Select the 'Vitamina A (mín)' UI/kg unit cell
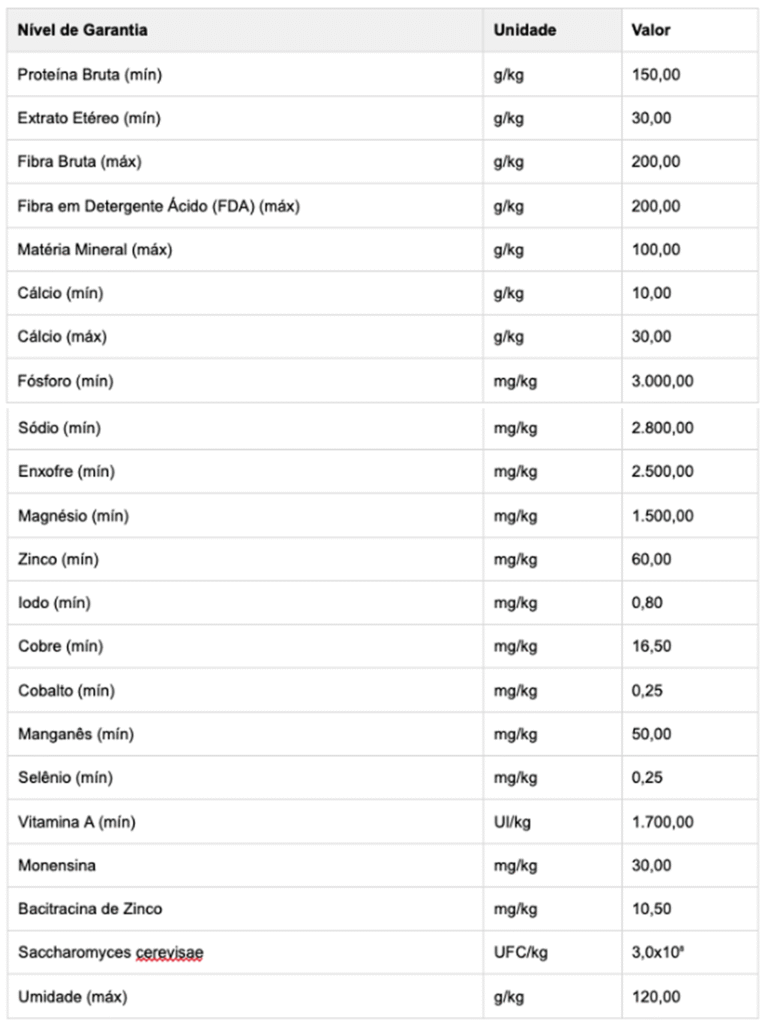Screen dimensions: 766x1024 point(512,822)
